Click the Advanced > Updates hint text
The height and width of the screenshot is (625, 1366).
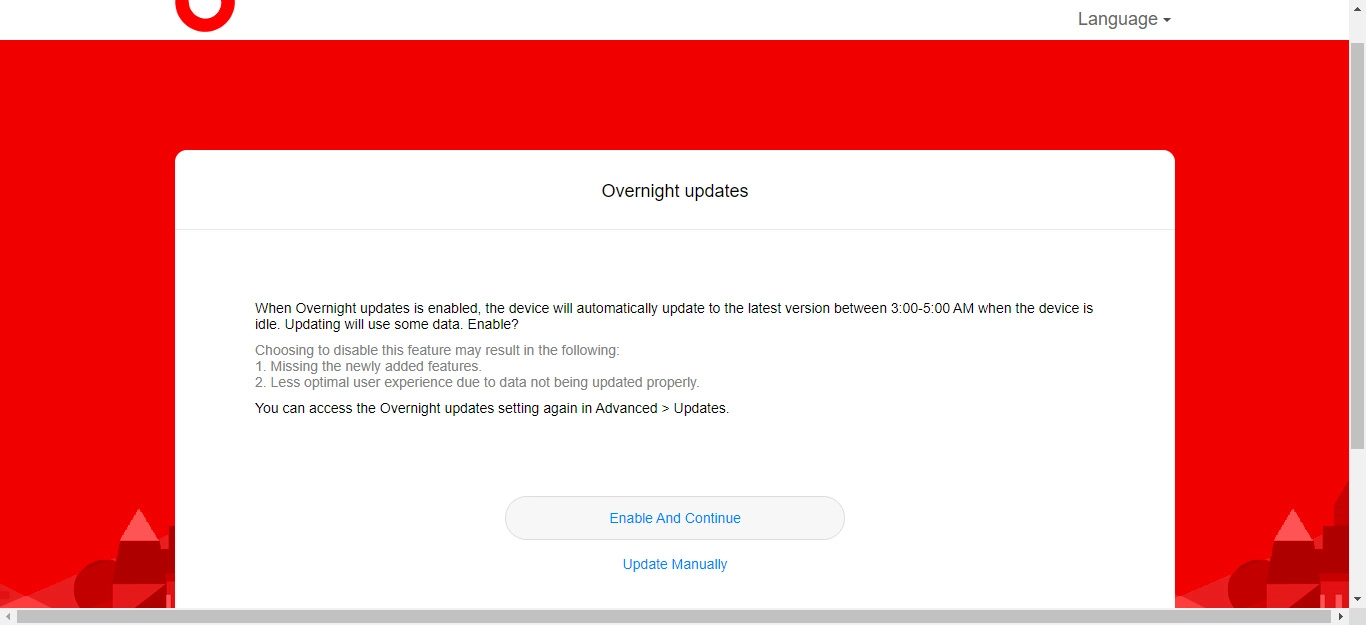pos(492,408)
